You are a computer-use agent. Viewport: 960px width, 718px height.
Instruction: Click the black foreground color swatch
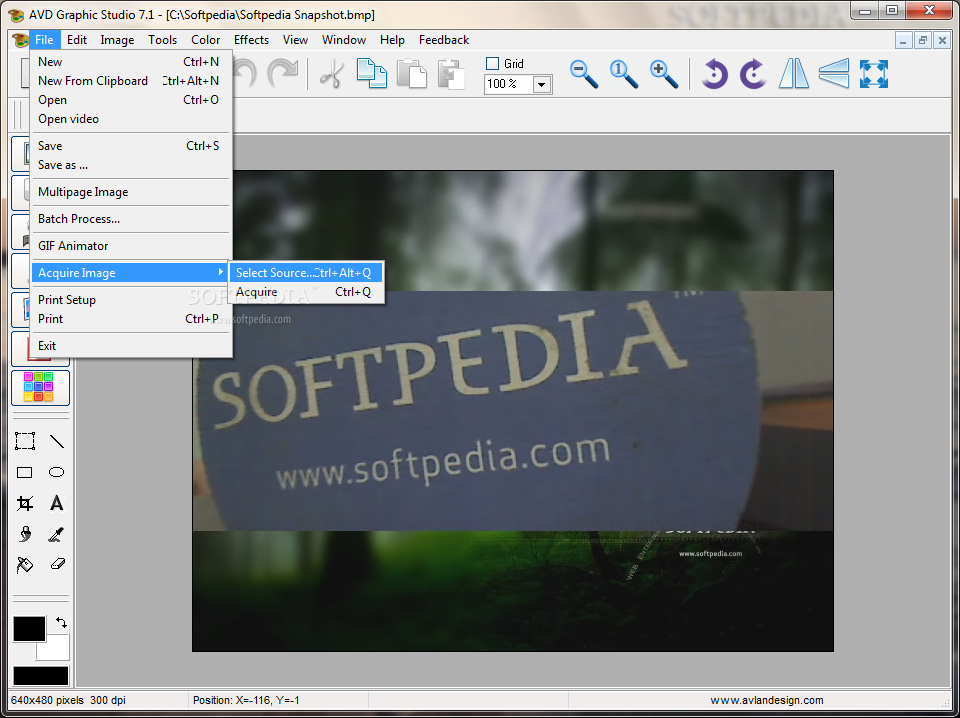29,629
